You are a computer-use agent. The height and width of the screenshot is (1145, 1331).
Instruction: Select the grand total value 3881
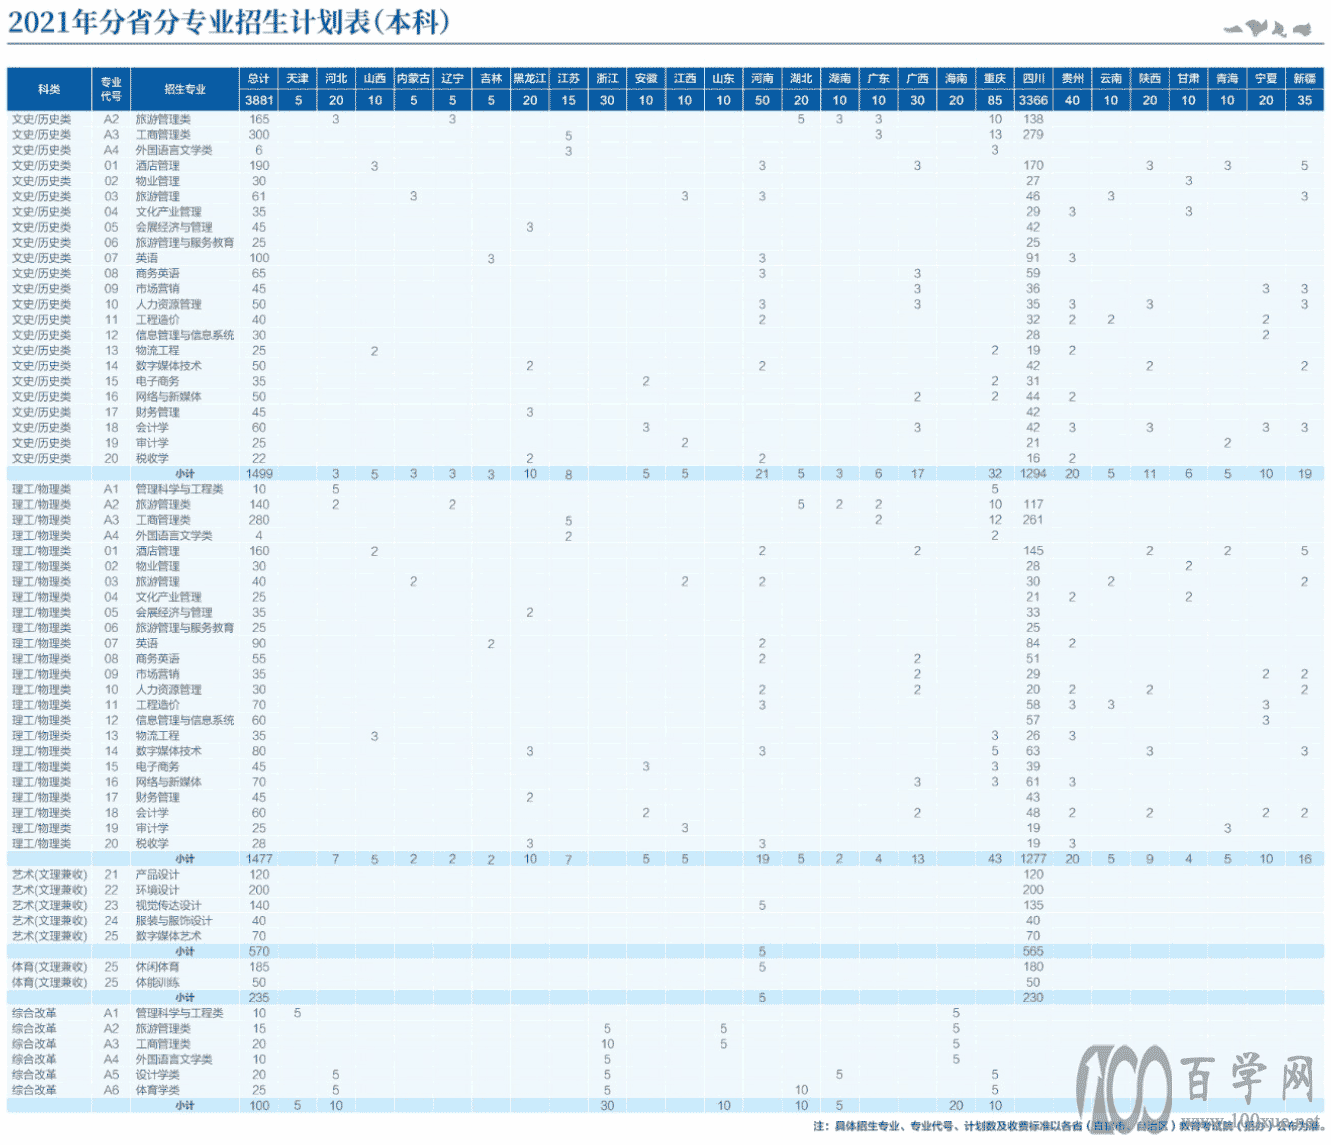(259, 100)
